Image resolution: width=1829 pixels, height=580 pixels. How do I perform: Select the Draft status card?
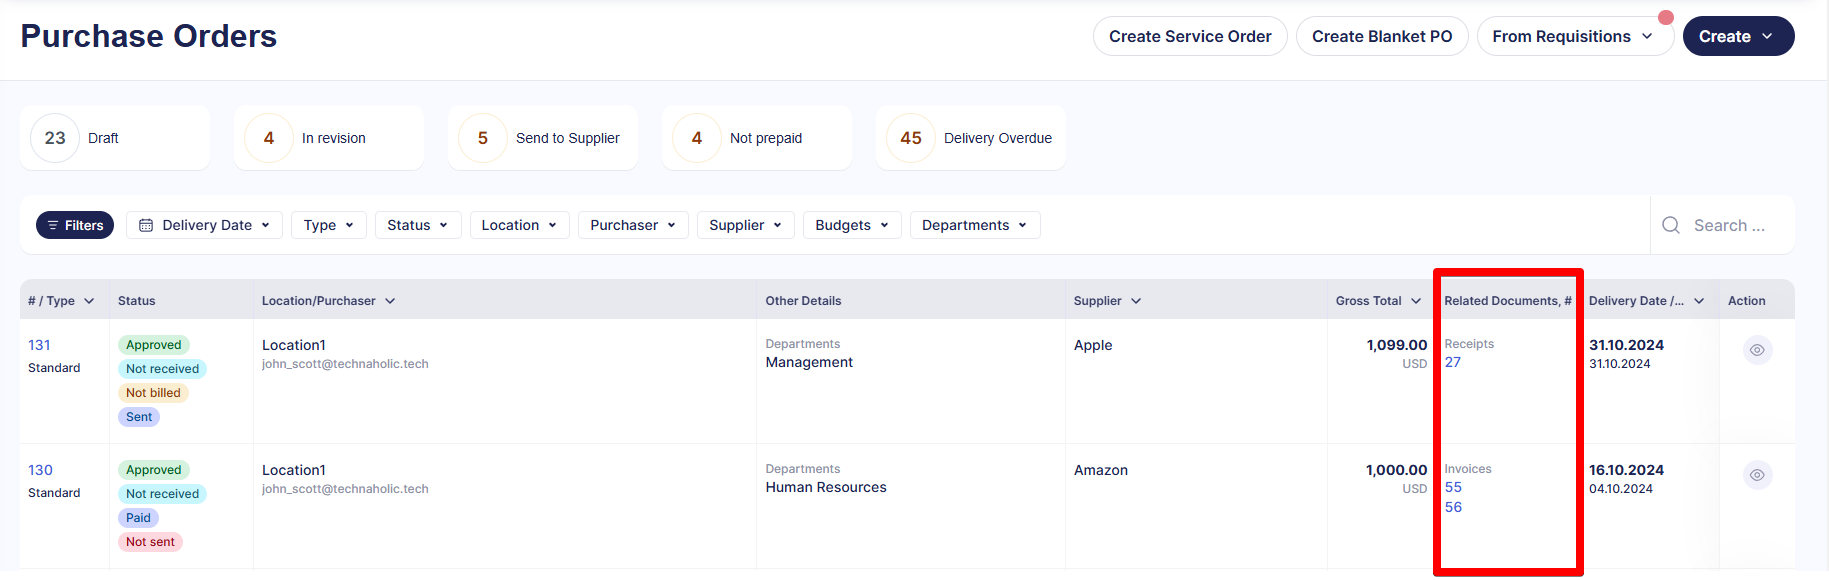click(114, 138)
